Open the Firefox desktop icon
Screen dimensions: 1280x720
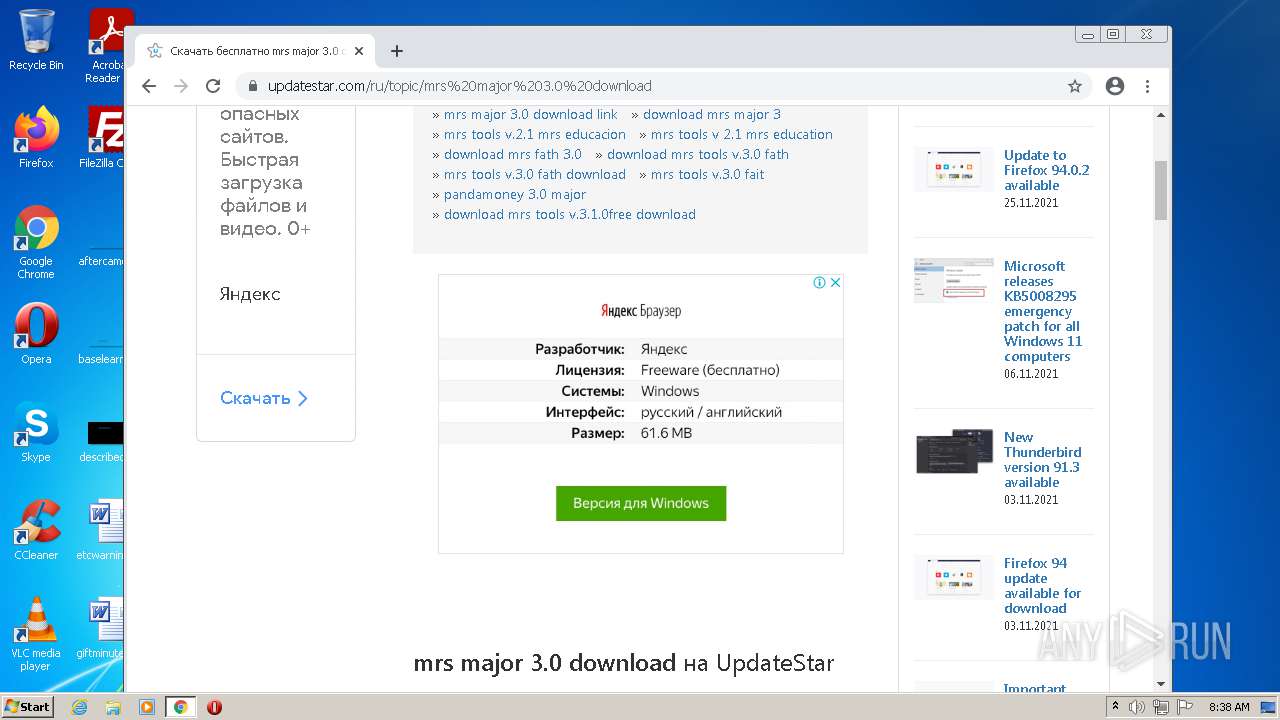[36, 138]
